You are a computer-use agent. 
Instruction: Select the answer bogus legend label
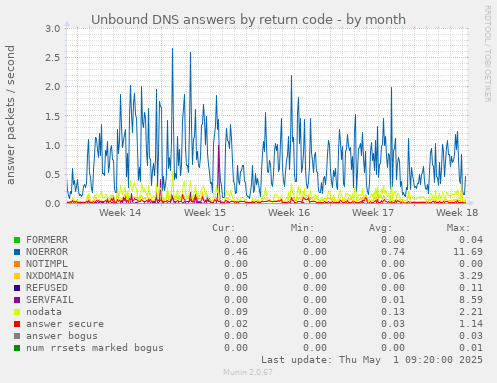click(62, 336)
